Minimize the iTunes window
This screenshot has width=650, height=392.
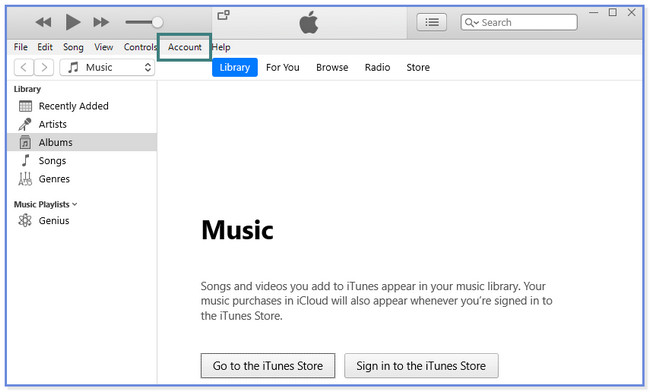tap(594, 12)
